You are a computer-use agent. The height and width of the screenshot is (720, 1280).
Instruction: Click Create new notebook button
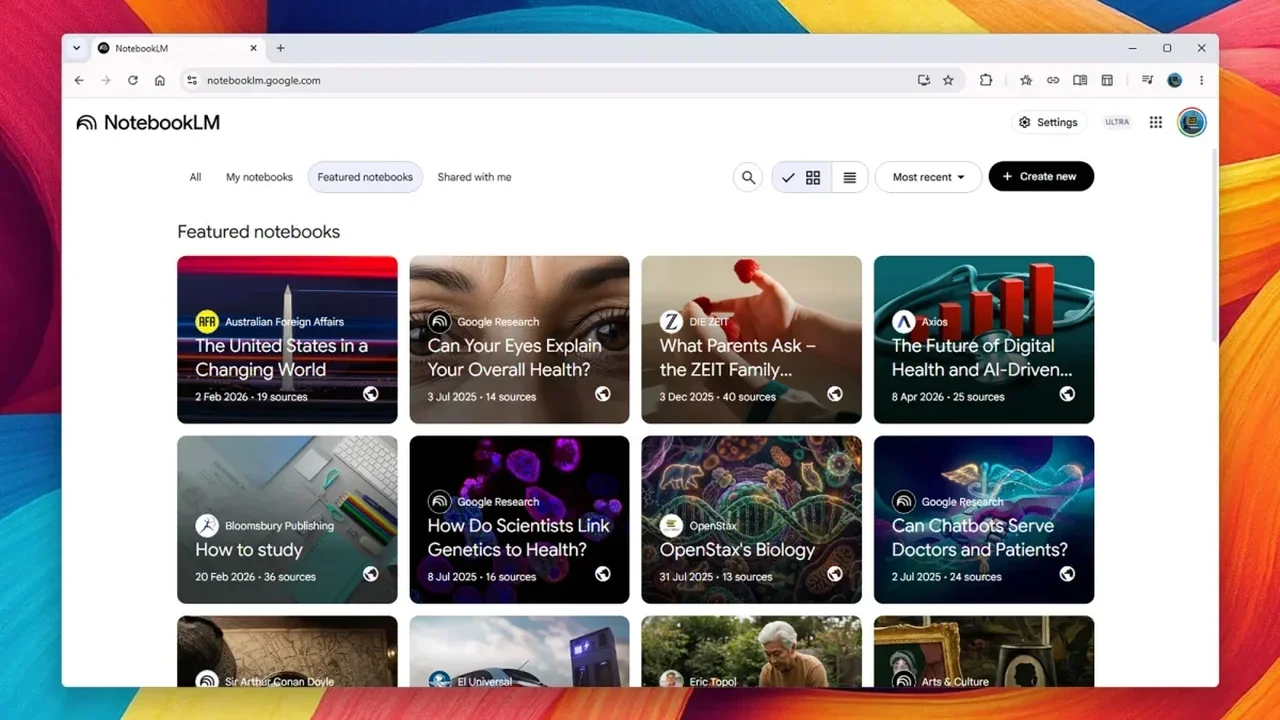click(1041, 176)
